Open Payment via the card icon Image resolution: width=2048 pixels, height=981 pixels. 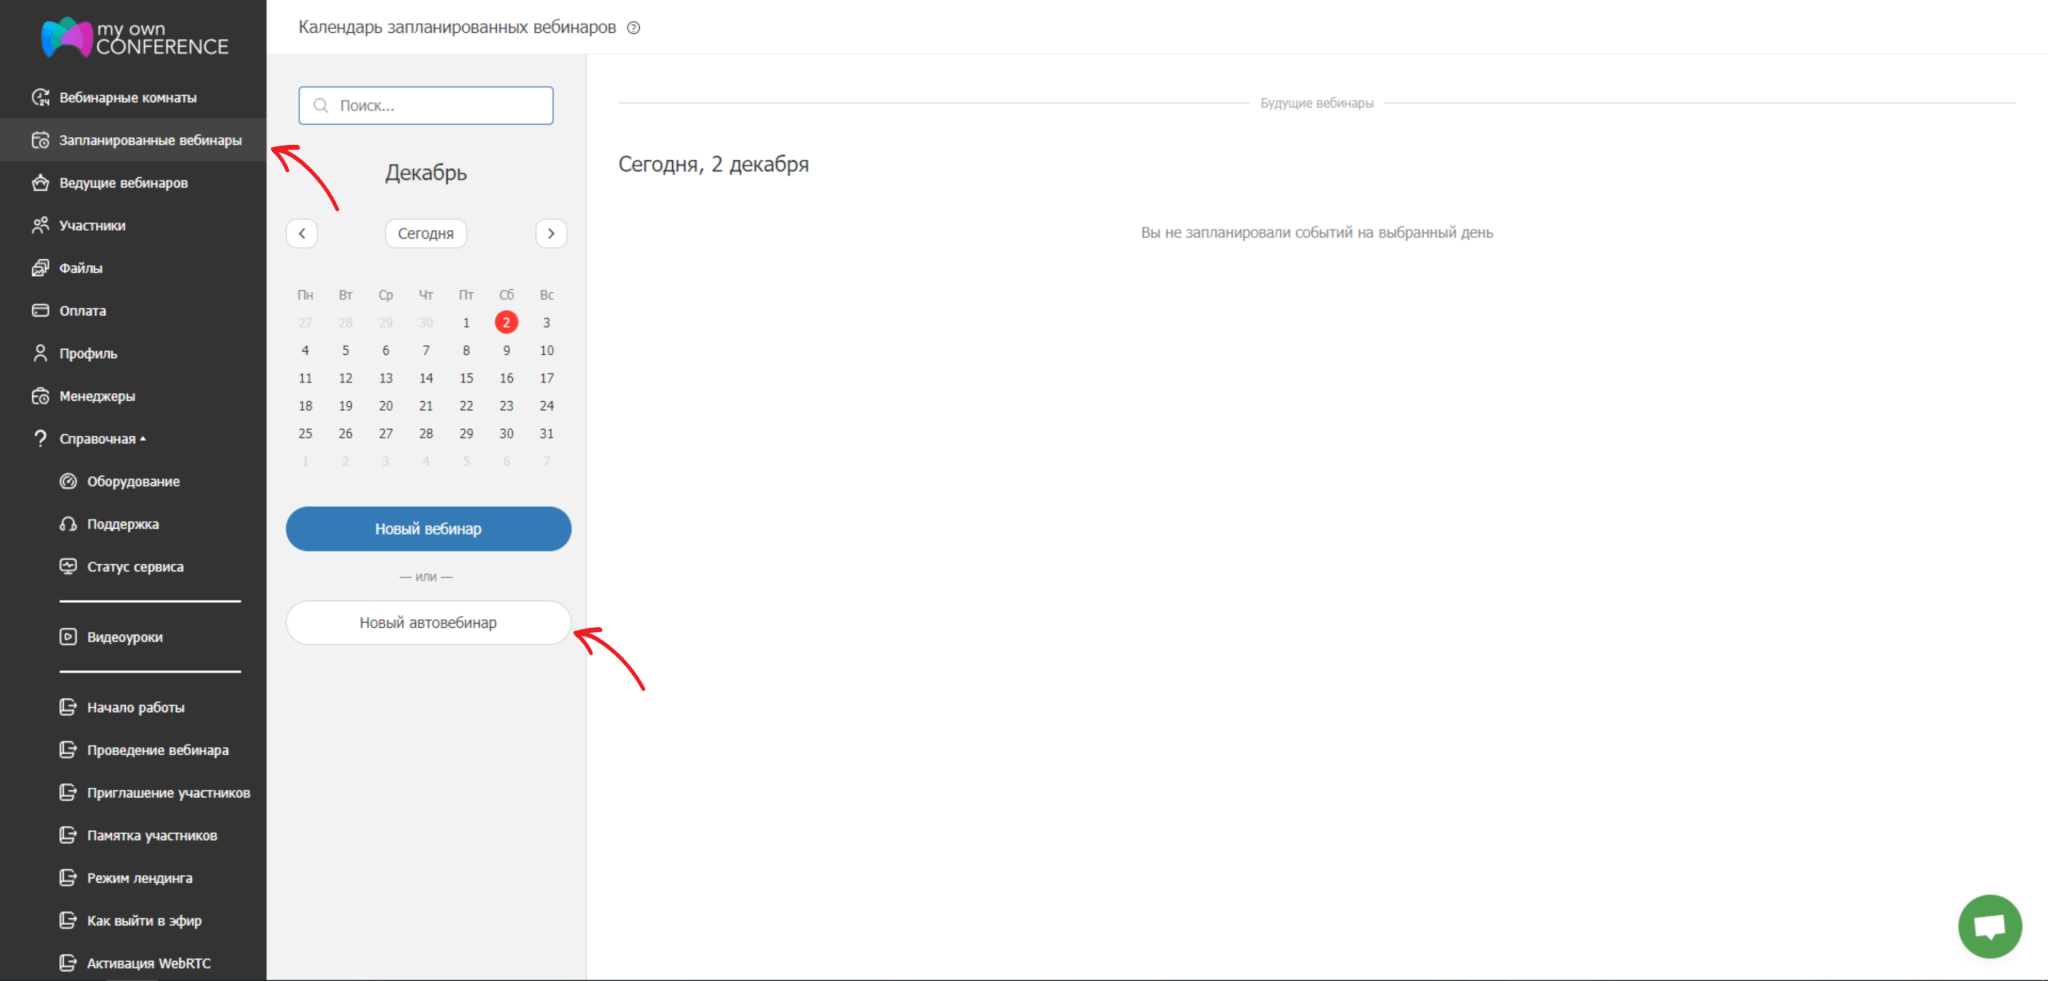tap(41, 310)
